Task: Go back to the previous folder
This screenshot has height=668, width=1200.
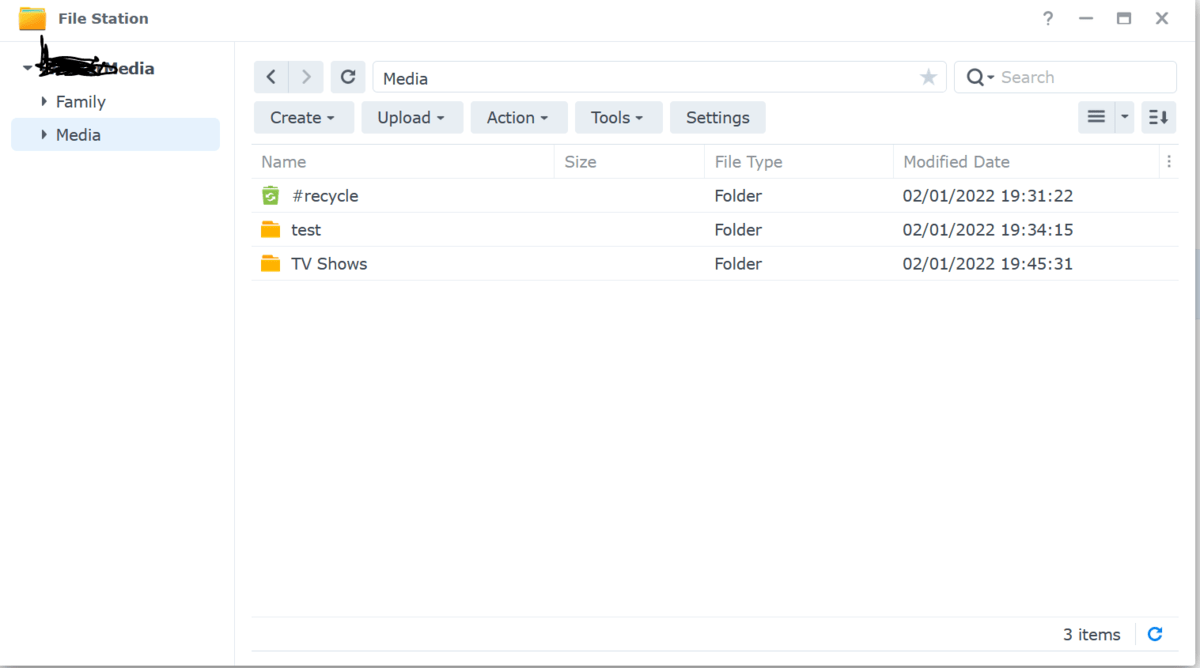Action: tap(271, 77)
